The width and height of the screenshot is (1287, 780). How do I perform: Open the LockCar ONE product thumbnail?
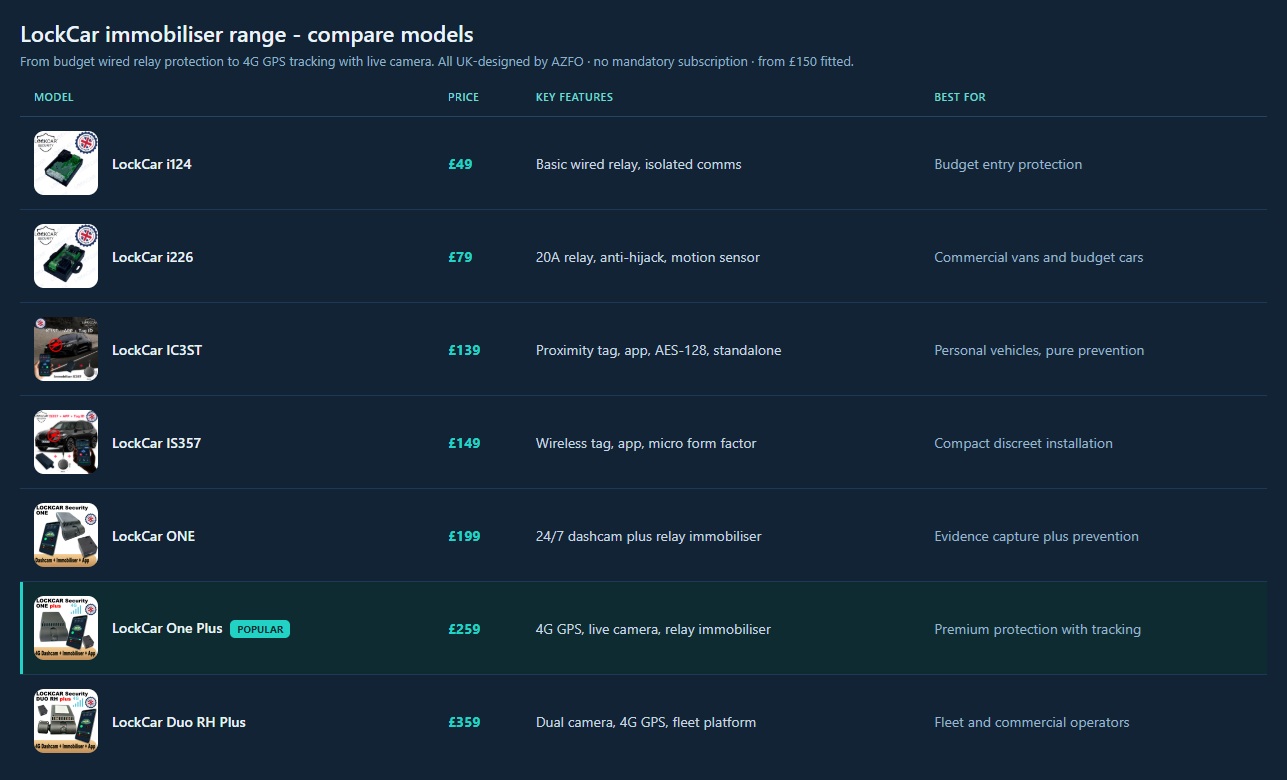pyautogui.click(x=66, y=535)
